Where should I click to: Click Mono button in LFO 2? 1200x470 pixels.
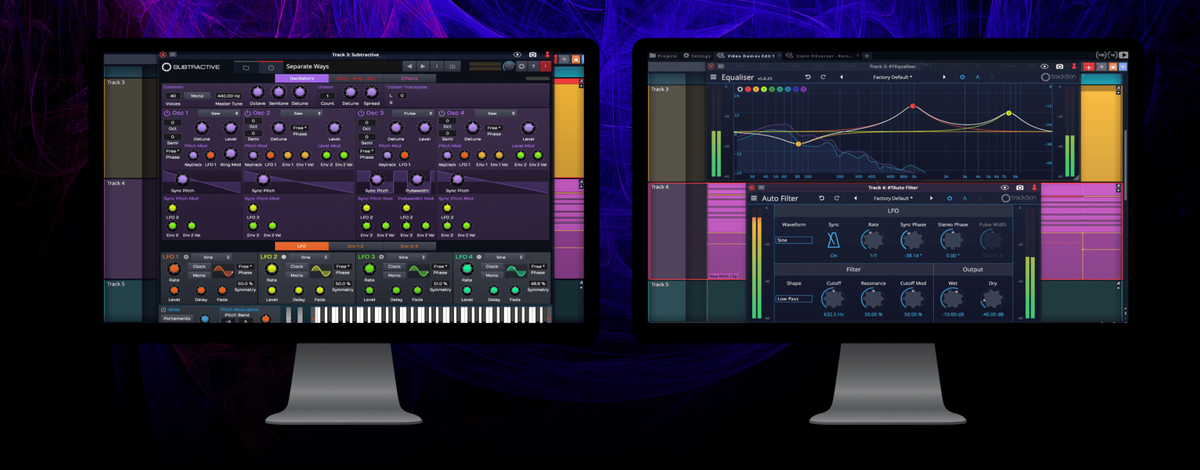[x=297, y=275]
